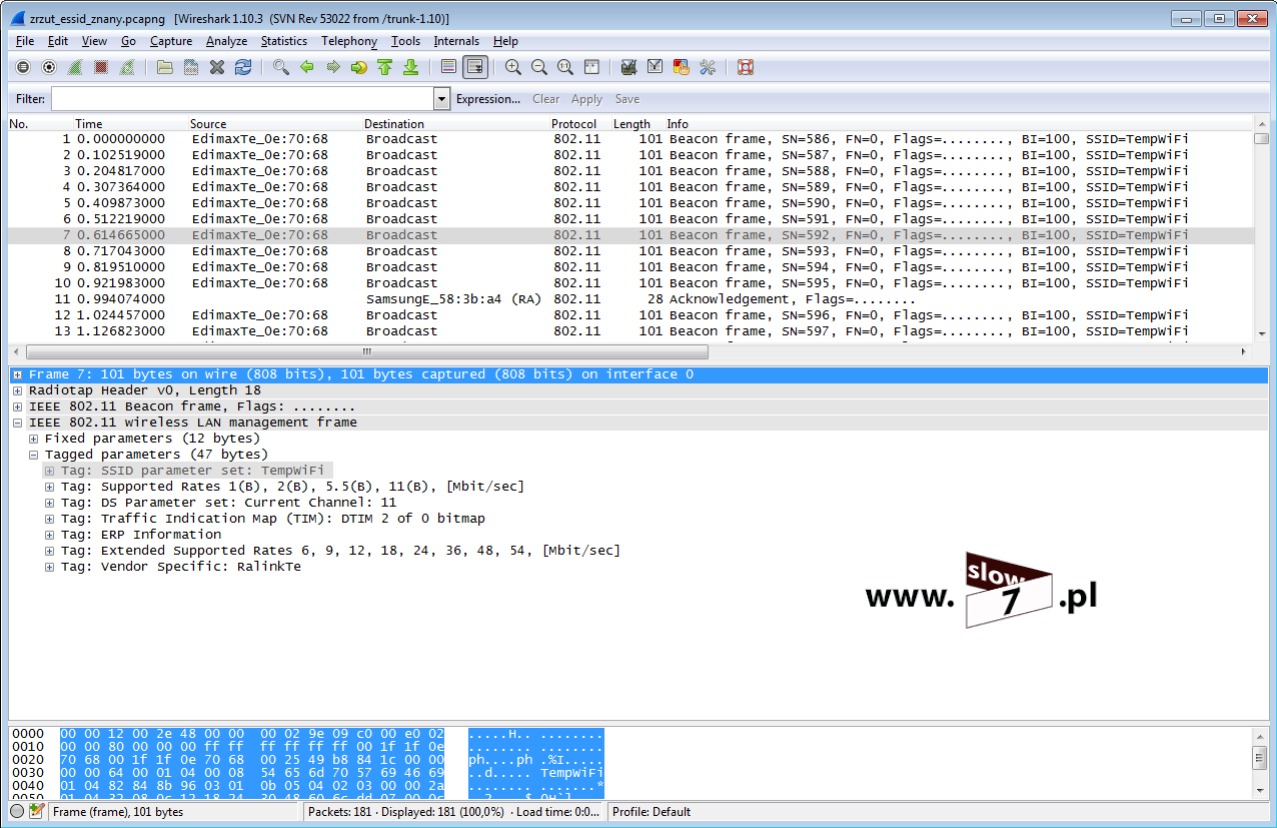The width and height of the screenshot is (1277, 828).
Task: Open preferences tools icon
Action: [x=707, y=67]
